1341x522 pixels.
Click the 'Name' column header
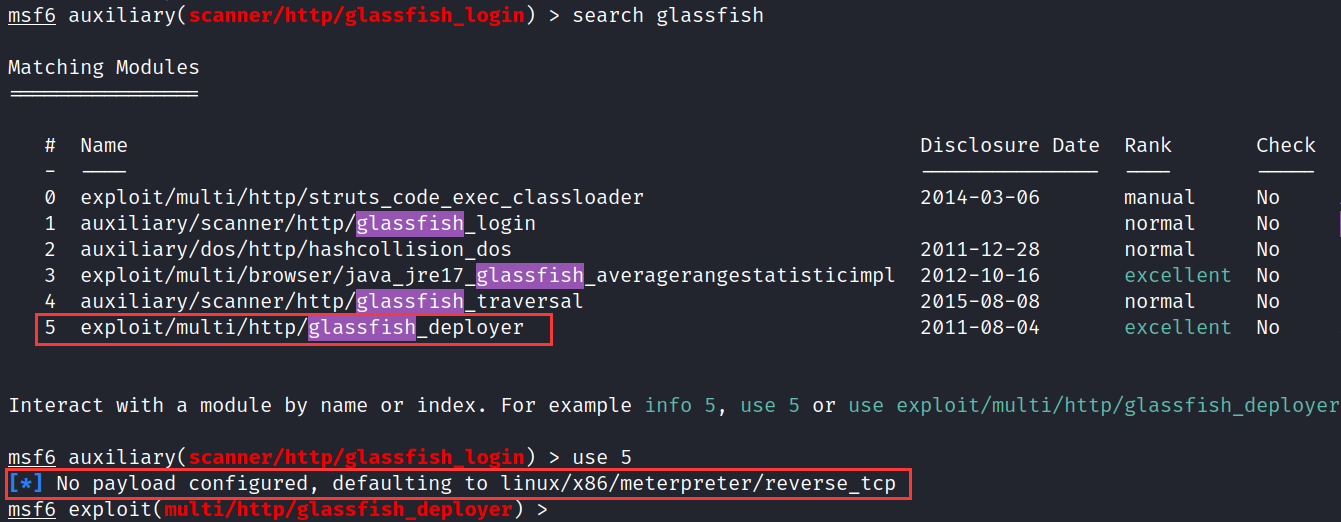click(104, 146)
